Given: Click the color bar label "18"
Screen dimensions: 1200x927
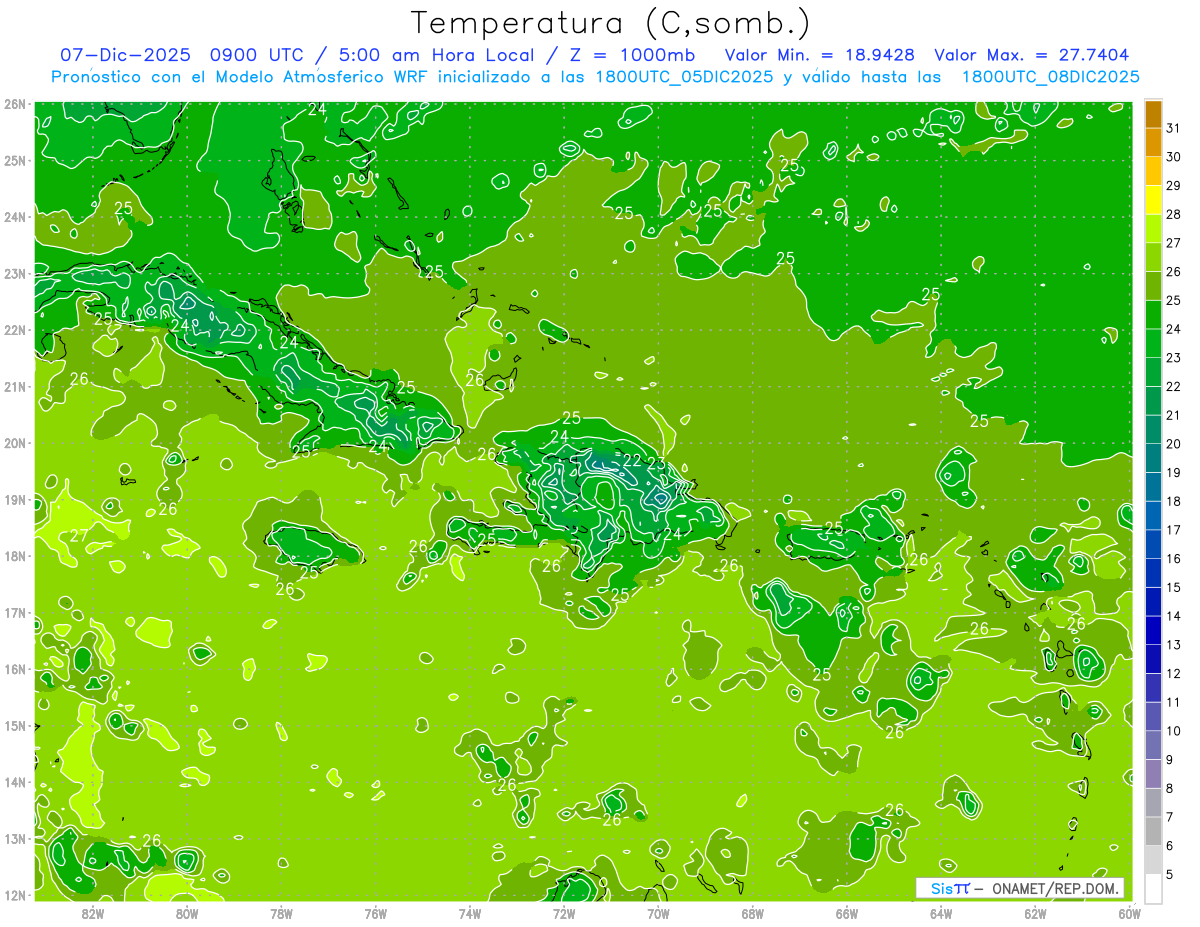Looking at the screenshot, I should 1173,501.
